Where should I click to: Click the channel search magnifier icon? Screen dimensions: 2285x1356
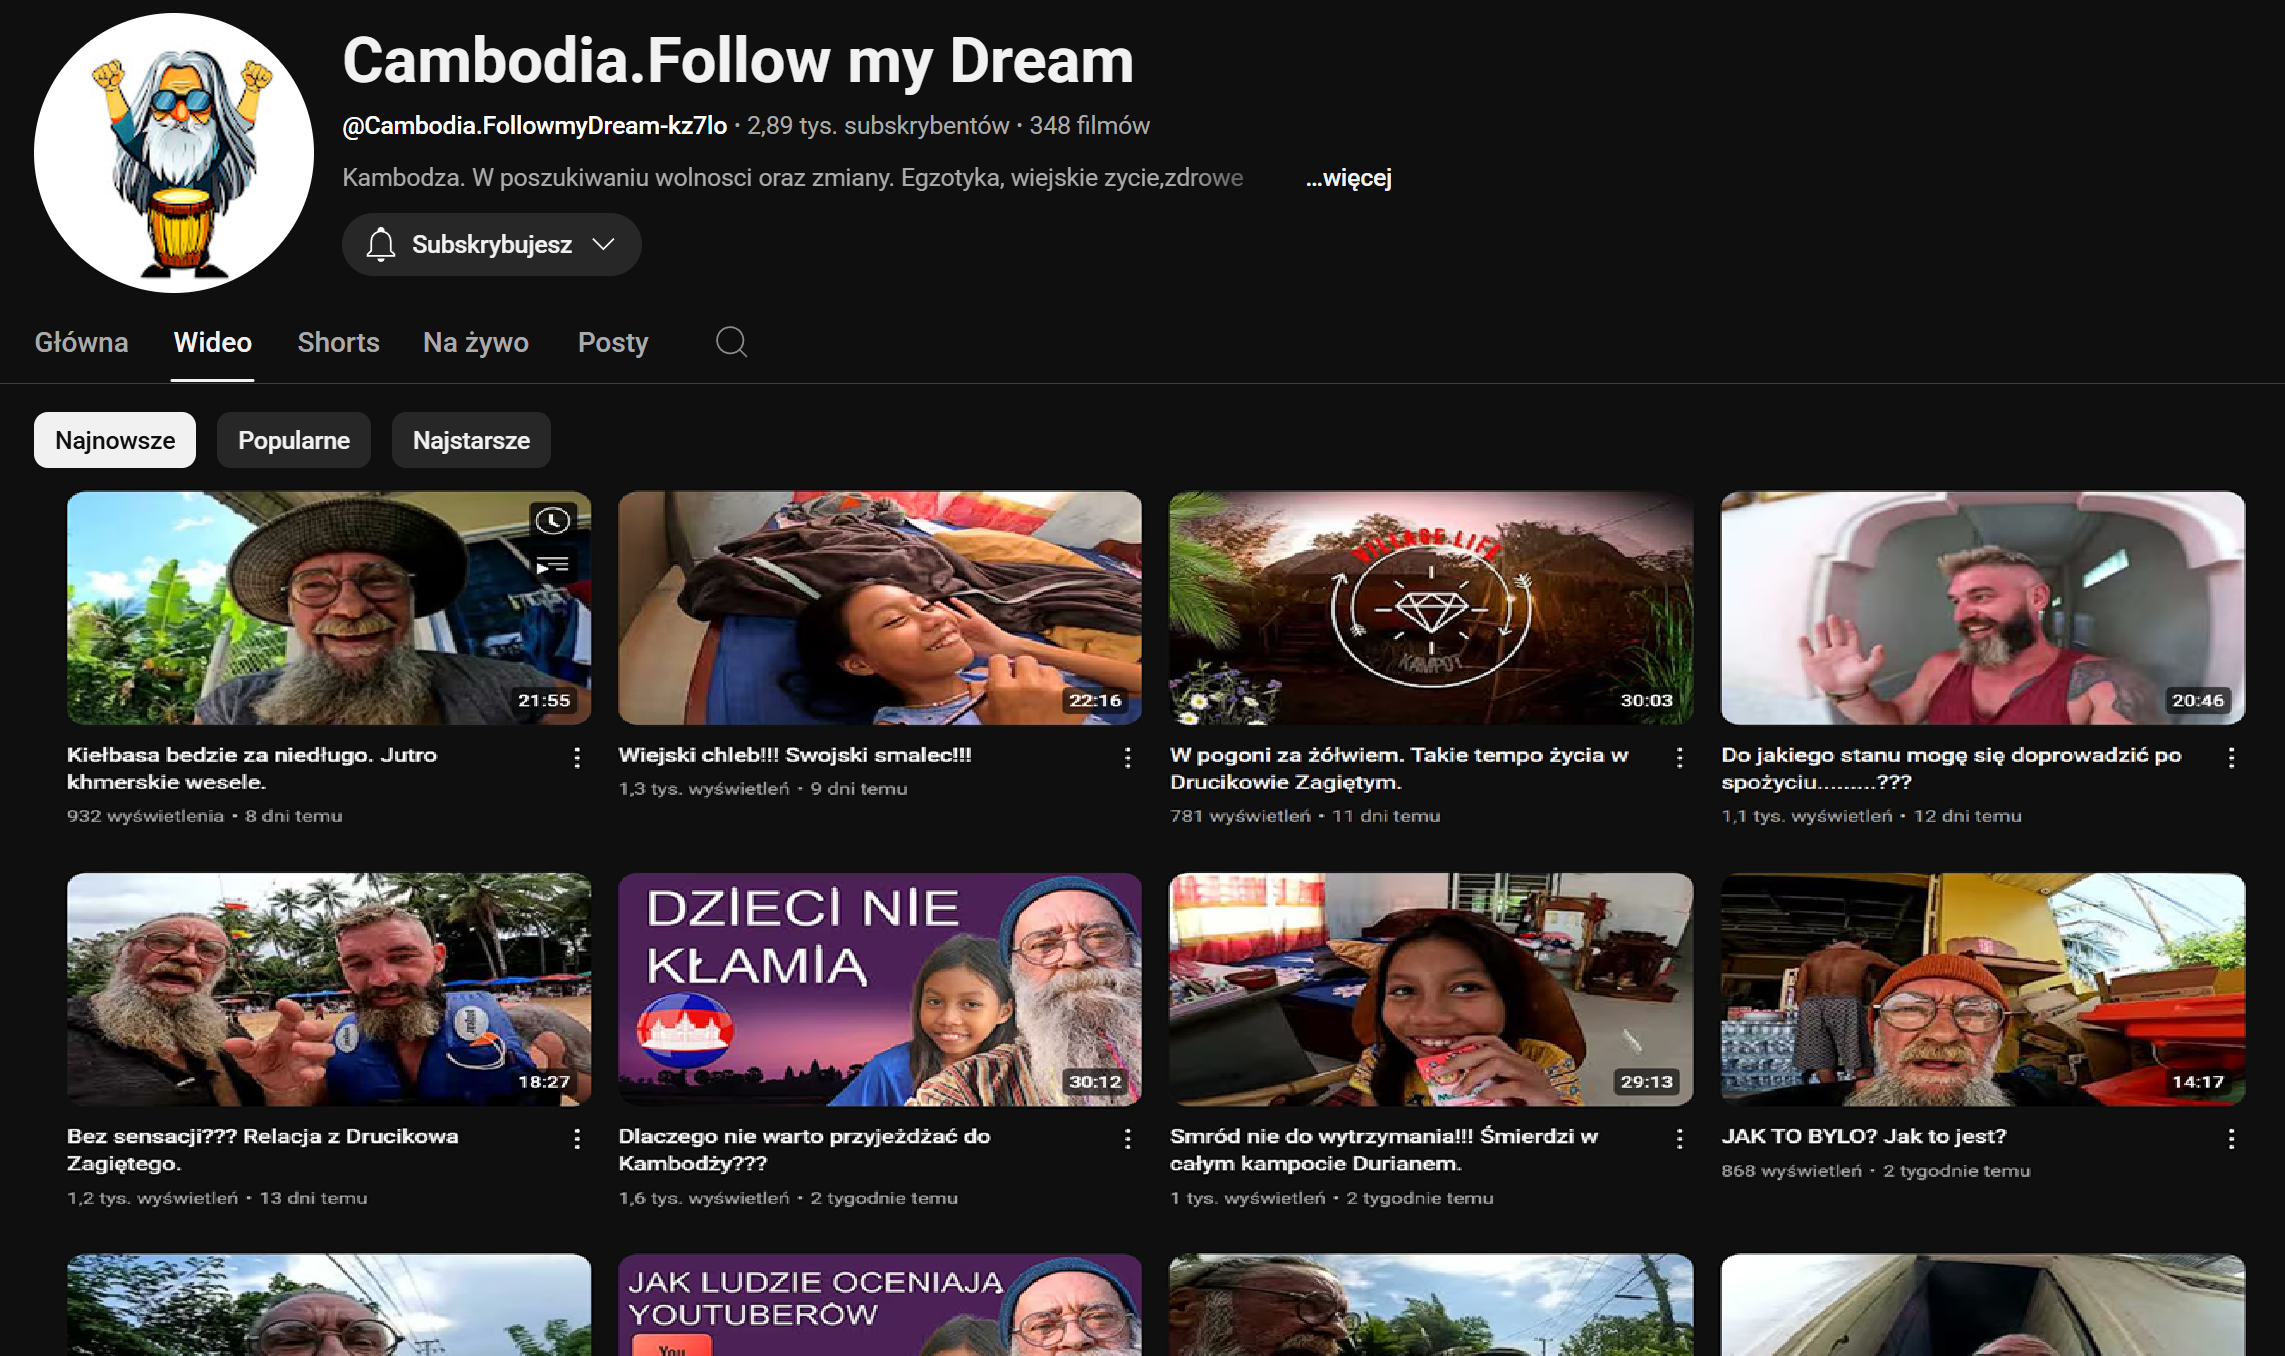(x=731, y=342)
